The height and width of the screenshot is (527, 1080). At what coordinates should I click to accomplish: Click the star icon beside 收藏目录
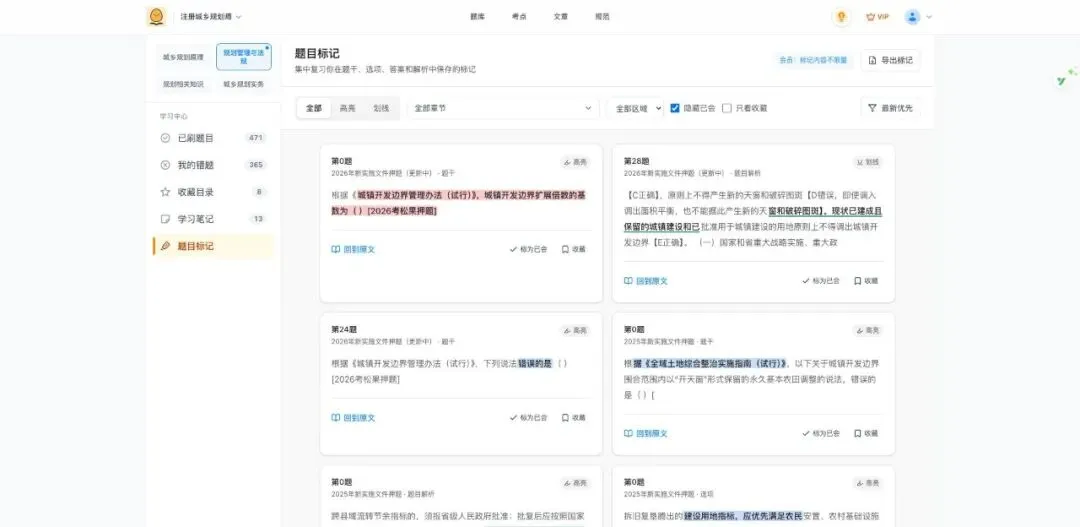point(165,192)
